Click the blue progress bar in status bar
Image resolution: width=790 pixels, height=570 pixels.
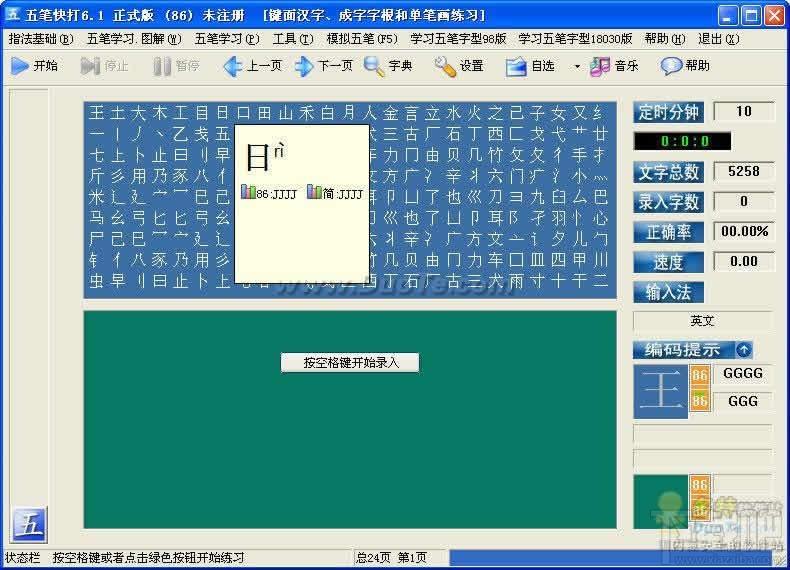(x=610, y=557)
